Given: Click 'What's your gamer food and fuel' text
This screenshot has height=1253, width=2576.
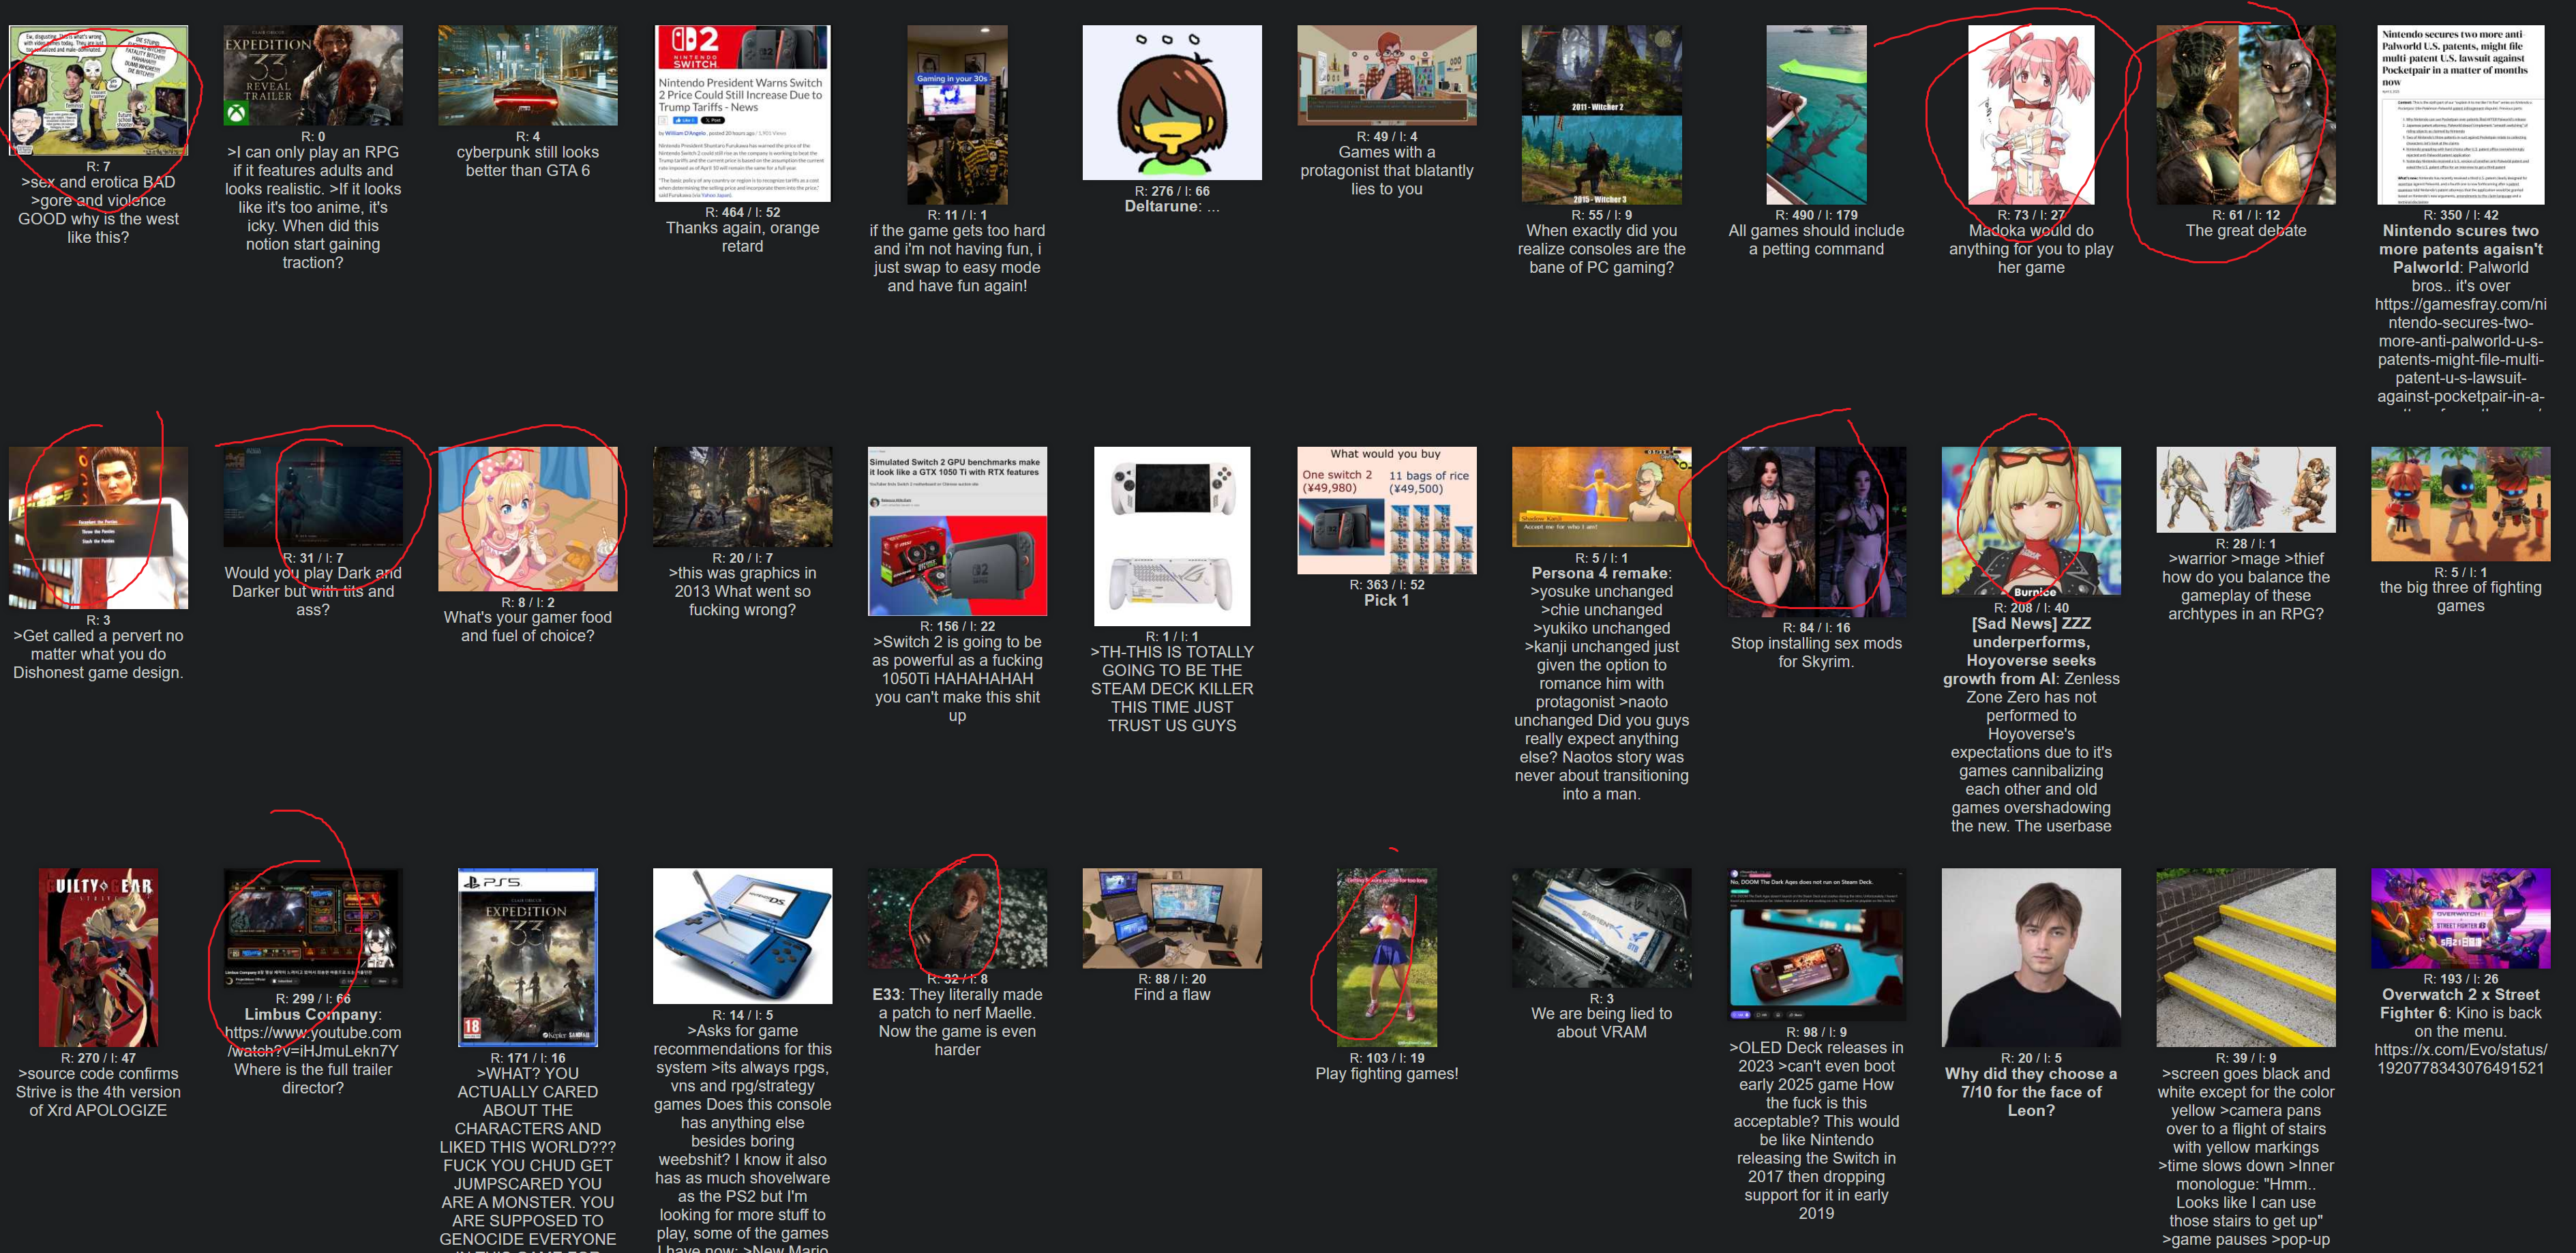Looking at the screenshot, I should (x=528, y=627).
